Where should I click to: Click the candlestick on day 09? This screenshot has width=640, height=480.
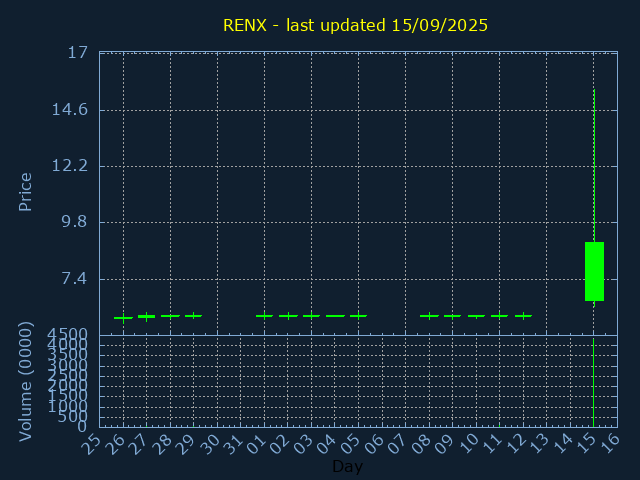point(452,316)
